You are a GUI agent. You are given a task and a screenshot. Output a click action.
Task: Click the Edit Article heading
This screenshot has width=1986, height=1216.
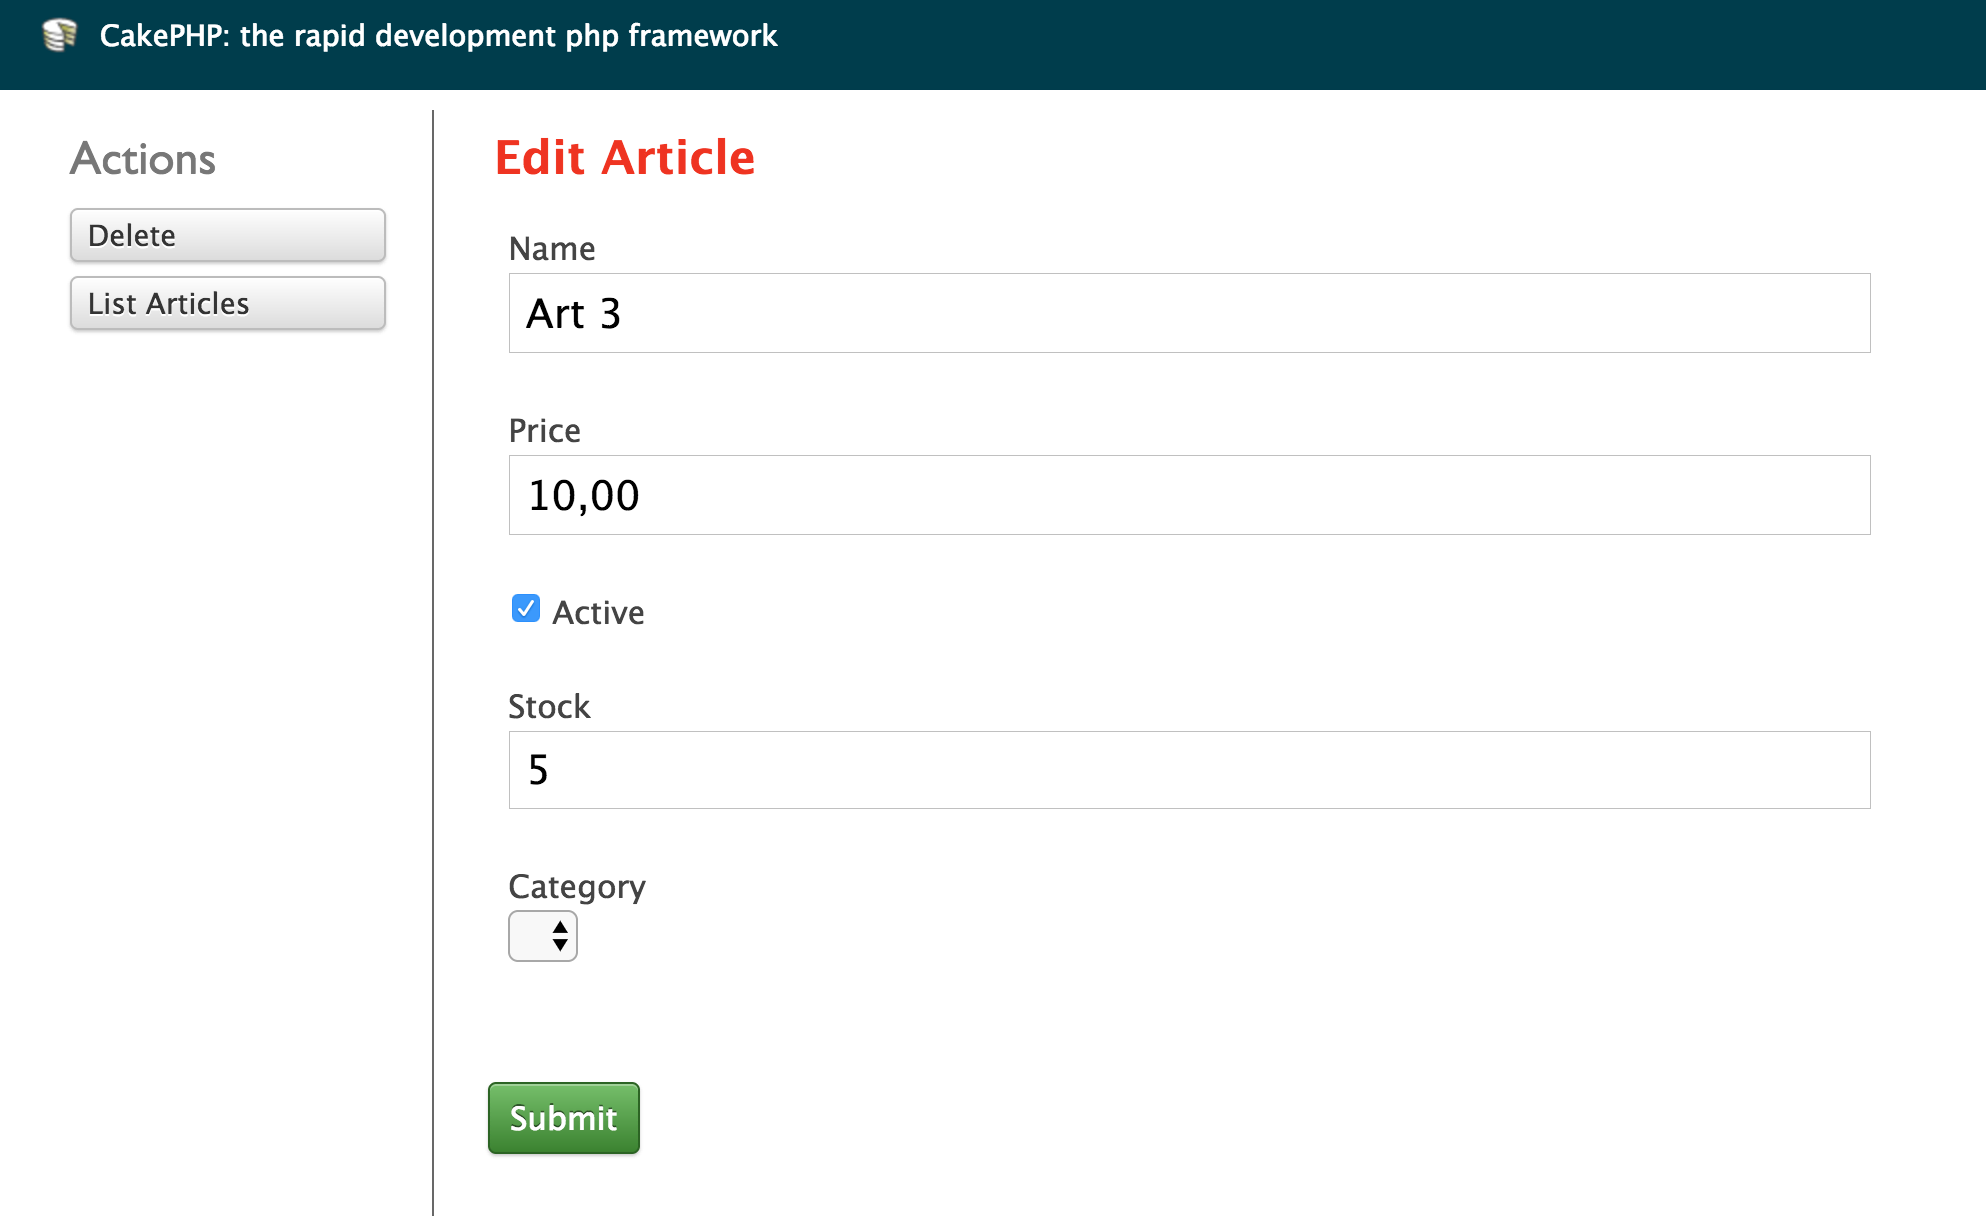click(x=625, y=158)
